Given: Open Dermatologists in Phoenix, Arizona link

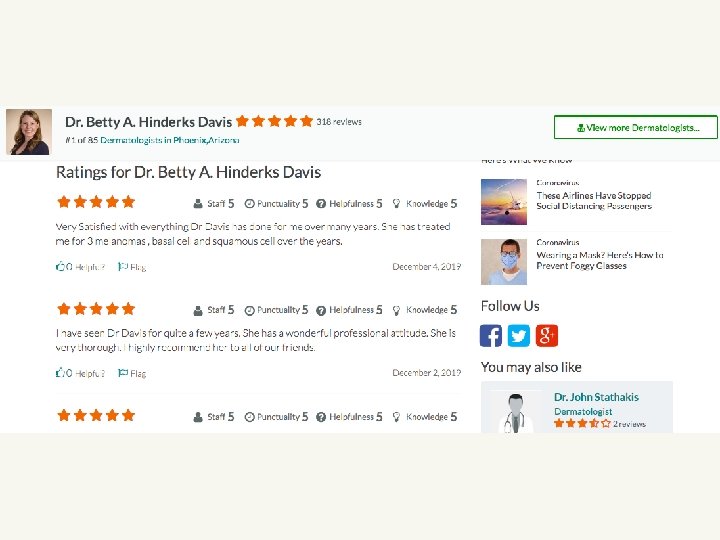Looking at the screenshot, I should 169,140.
